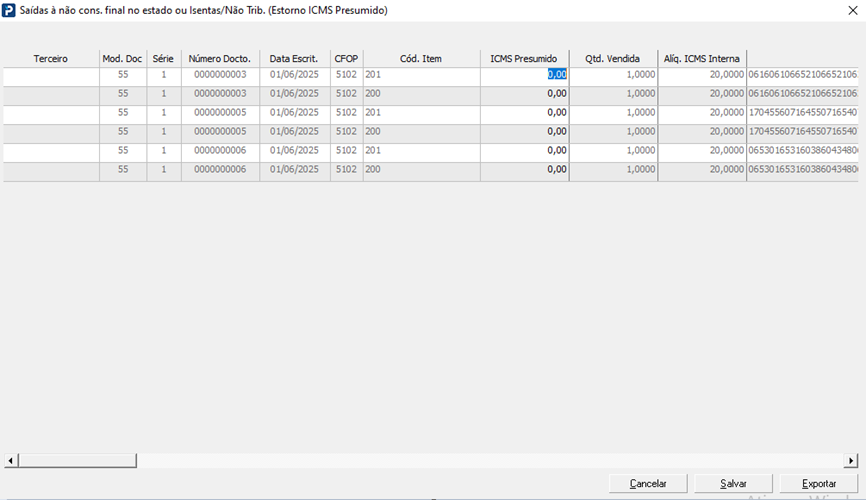Image resolution: width=866 pixels, height=500 pixels.
Task: Select ICMS Presumido cell for doc 0000000005 item 201
Action: pos(525,113)
